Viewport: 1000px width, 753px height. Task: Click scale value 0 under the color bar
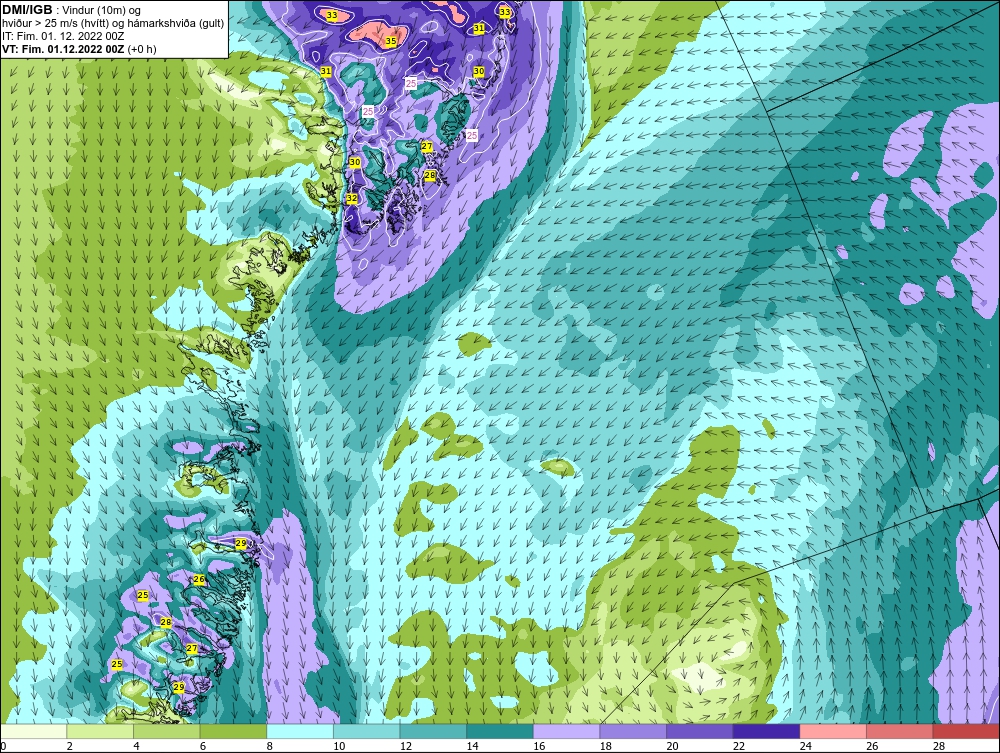3,746
